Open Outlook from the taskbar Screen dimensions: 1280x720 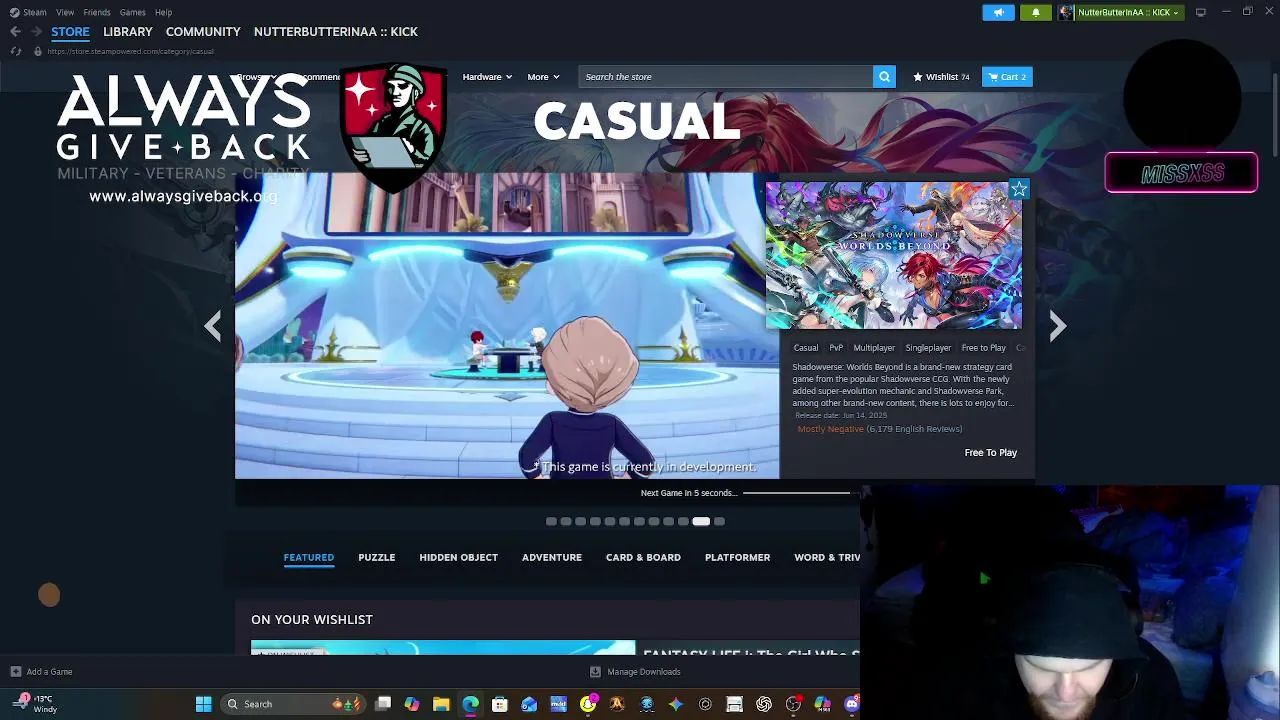point(529,704)
